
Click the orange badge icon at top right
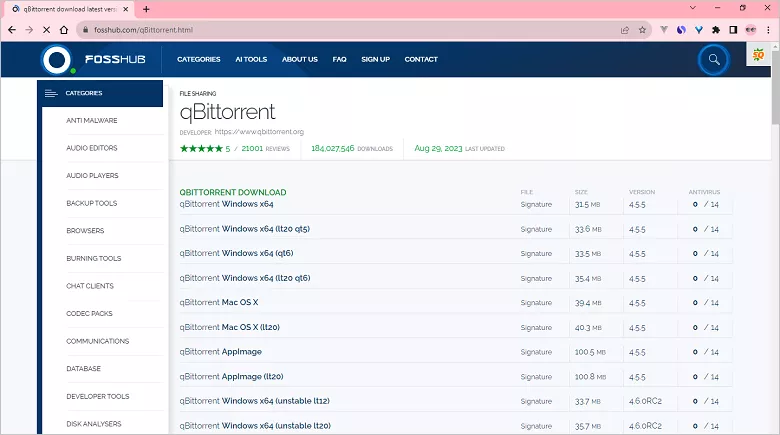(x=758, y=54)
